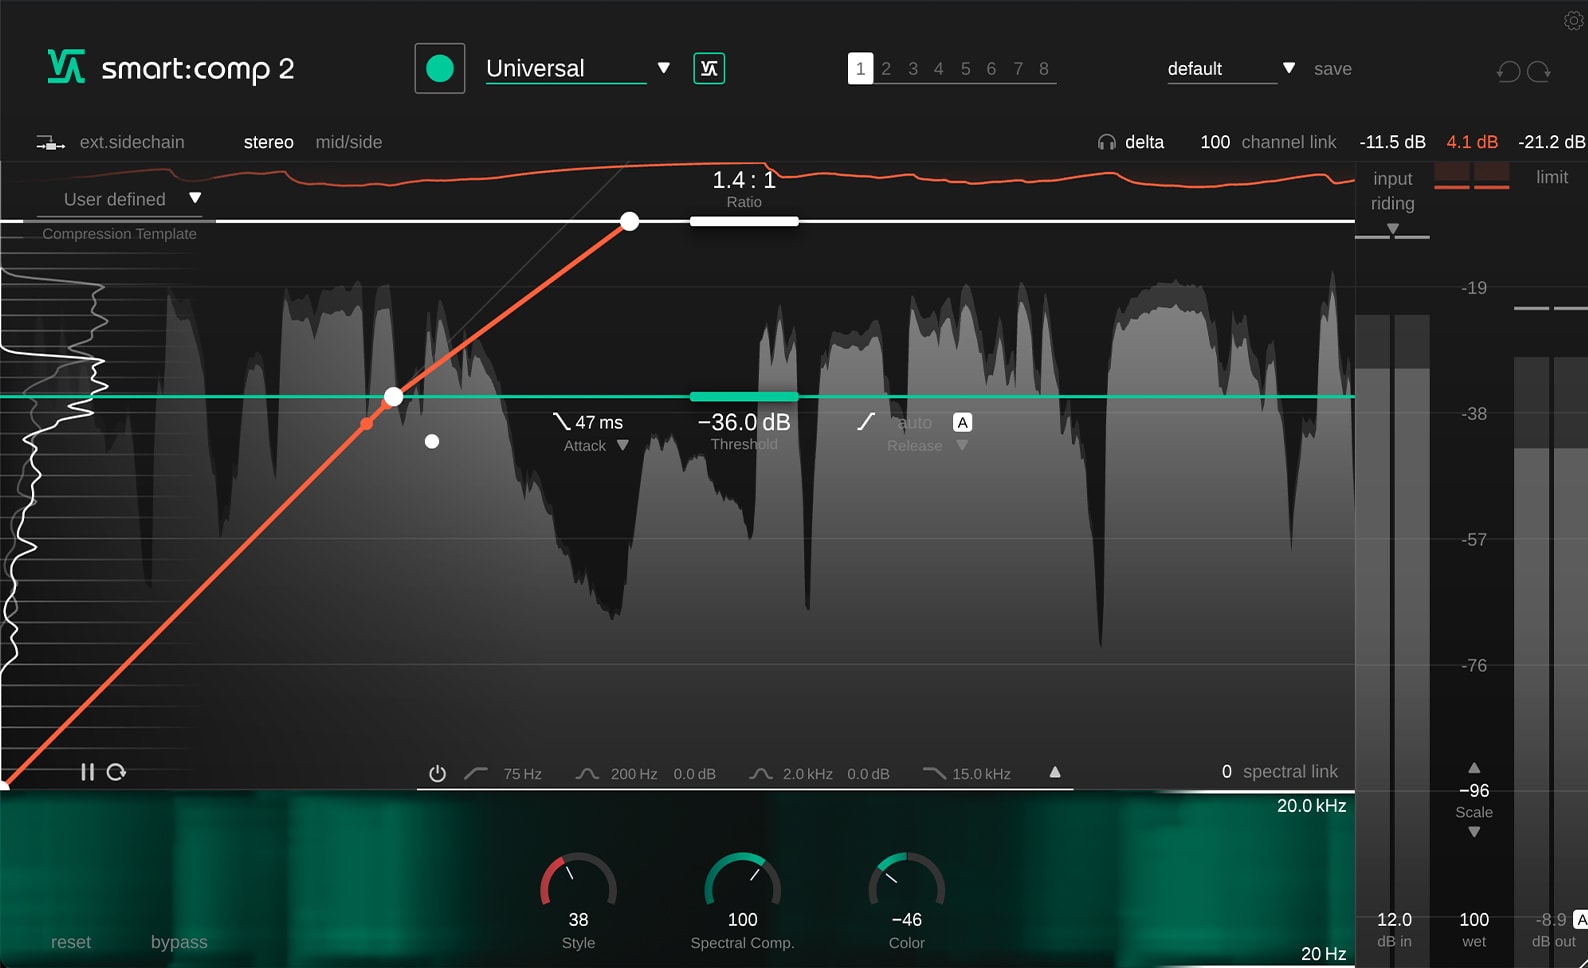Image resolution: width=1588 pixels, height=968 pixels.
Task: Click the headphones delta icon
Action: click(1106, 142)
